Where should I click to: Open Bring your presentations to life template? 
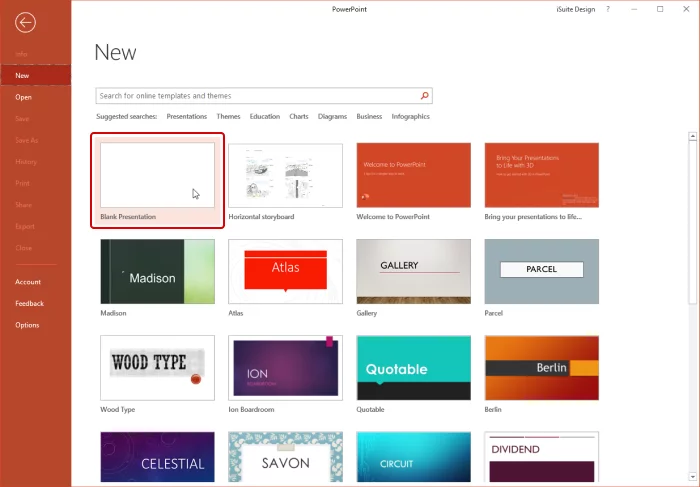[542, 175]
